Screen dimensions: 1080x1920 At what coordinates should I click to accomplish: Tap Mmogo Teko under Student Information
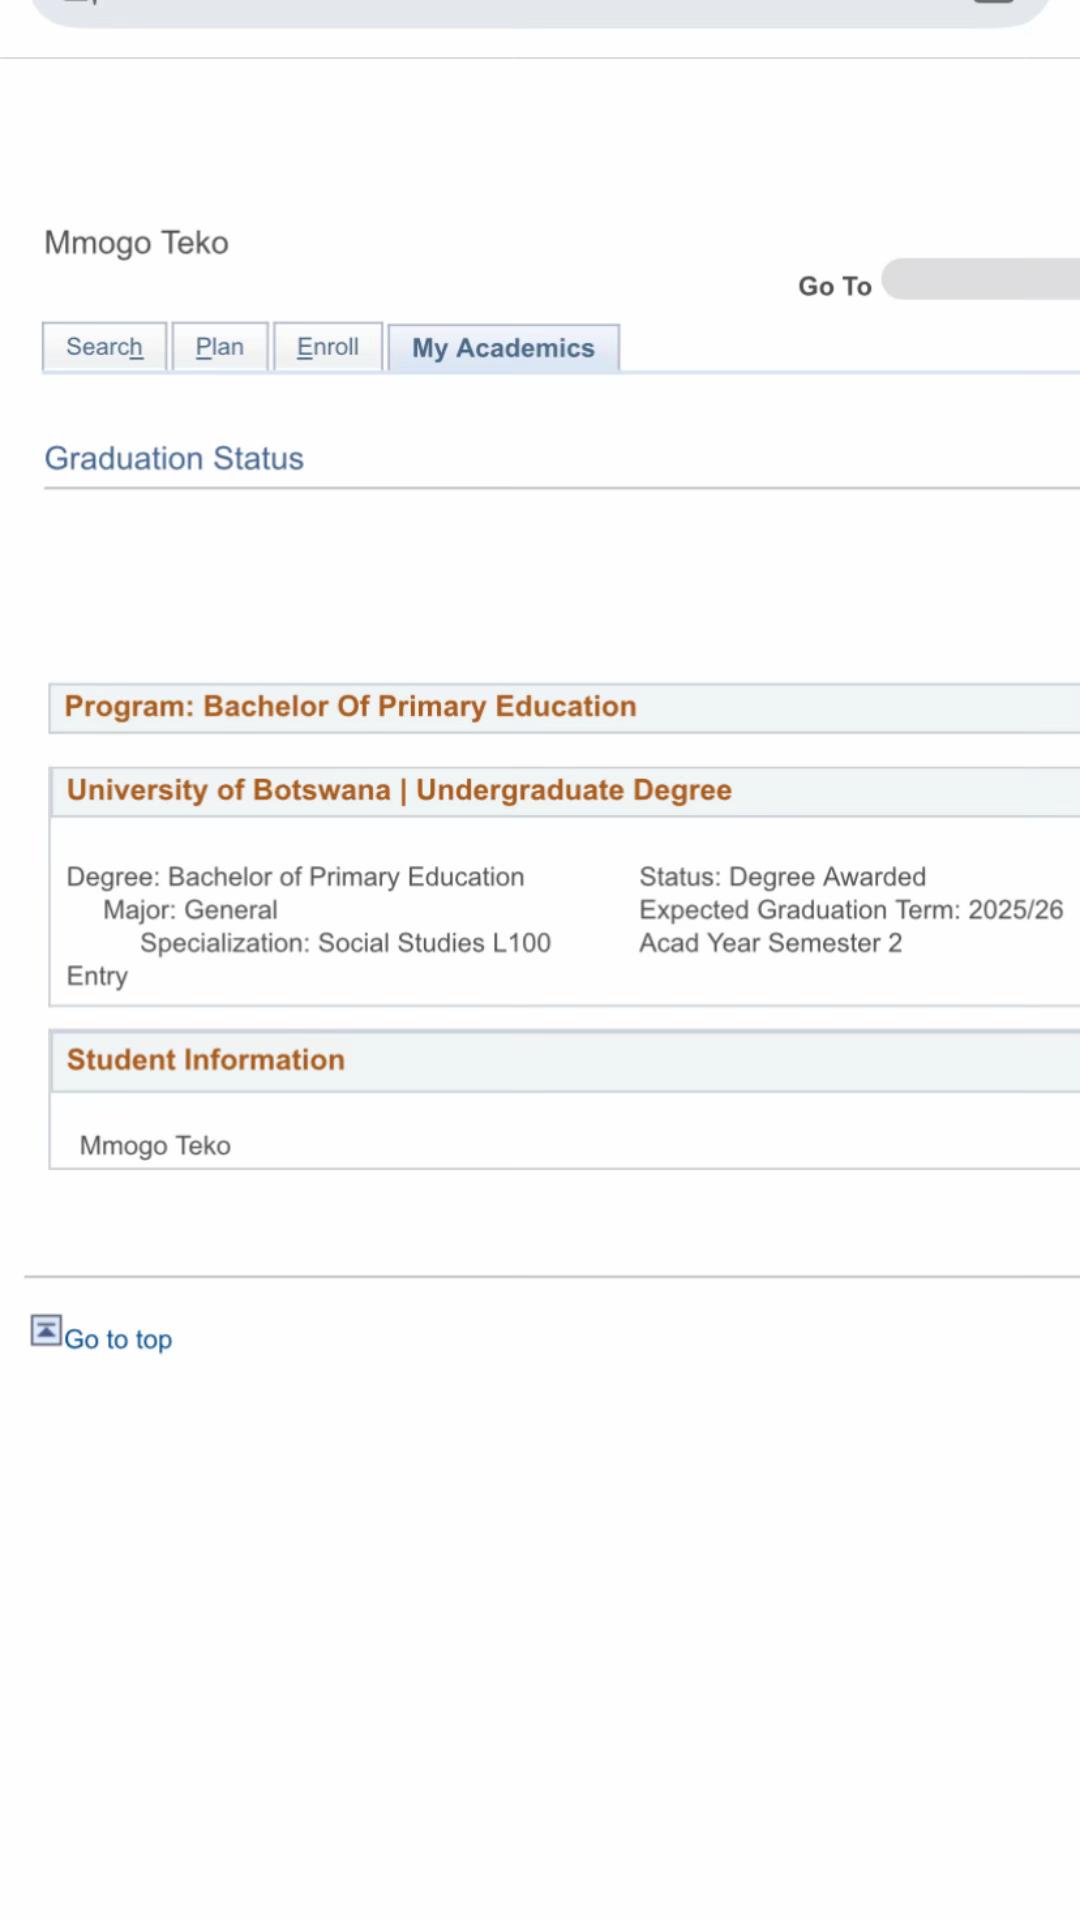[155, 1146]
